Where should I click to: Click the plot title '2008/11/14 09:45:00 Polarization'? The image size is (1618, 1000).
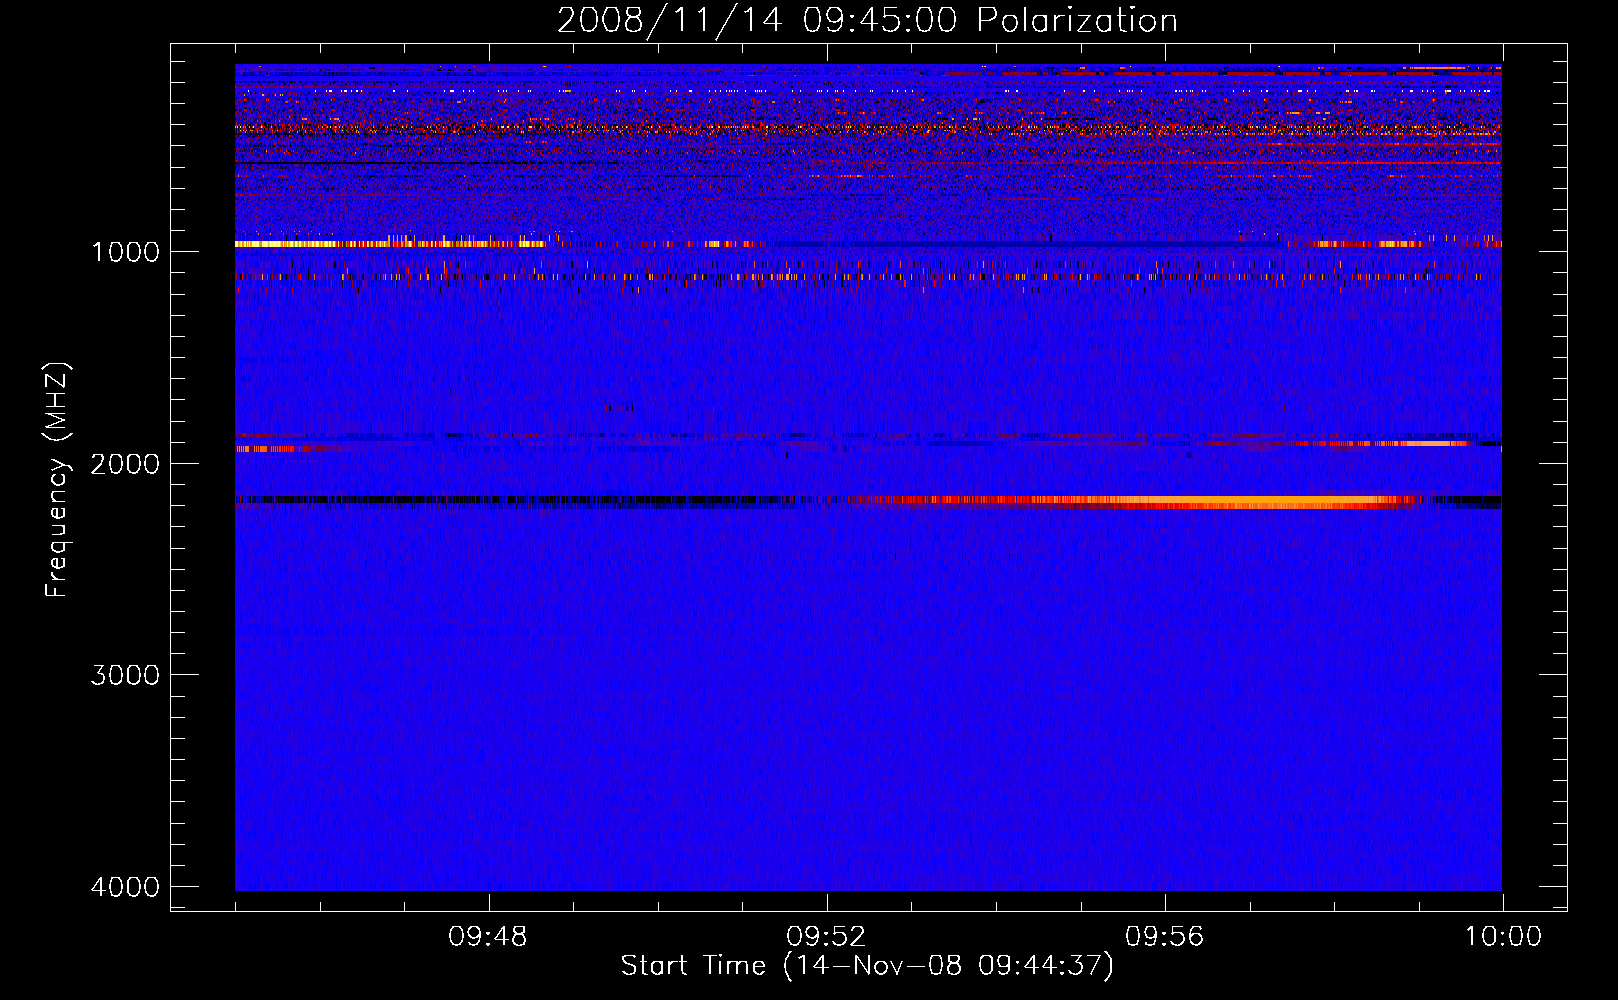(x=867, y=21)
